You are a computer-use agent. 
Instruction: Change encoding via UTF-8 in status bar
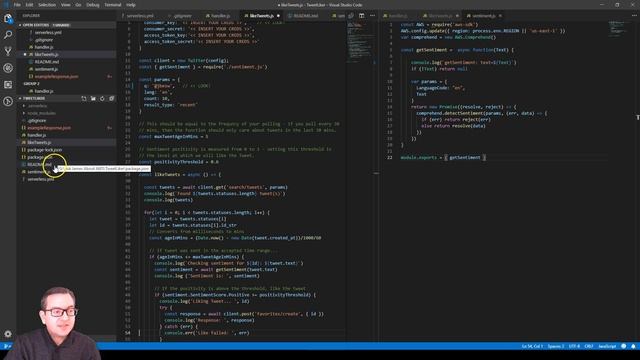pos(574,346)
